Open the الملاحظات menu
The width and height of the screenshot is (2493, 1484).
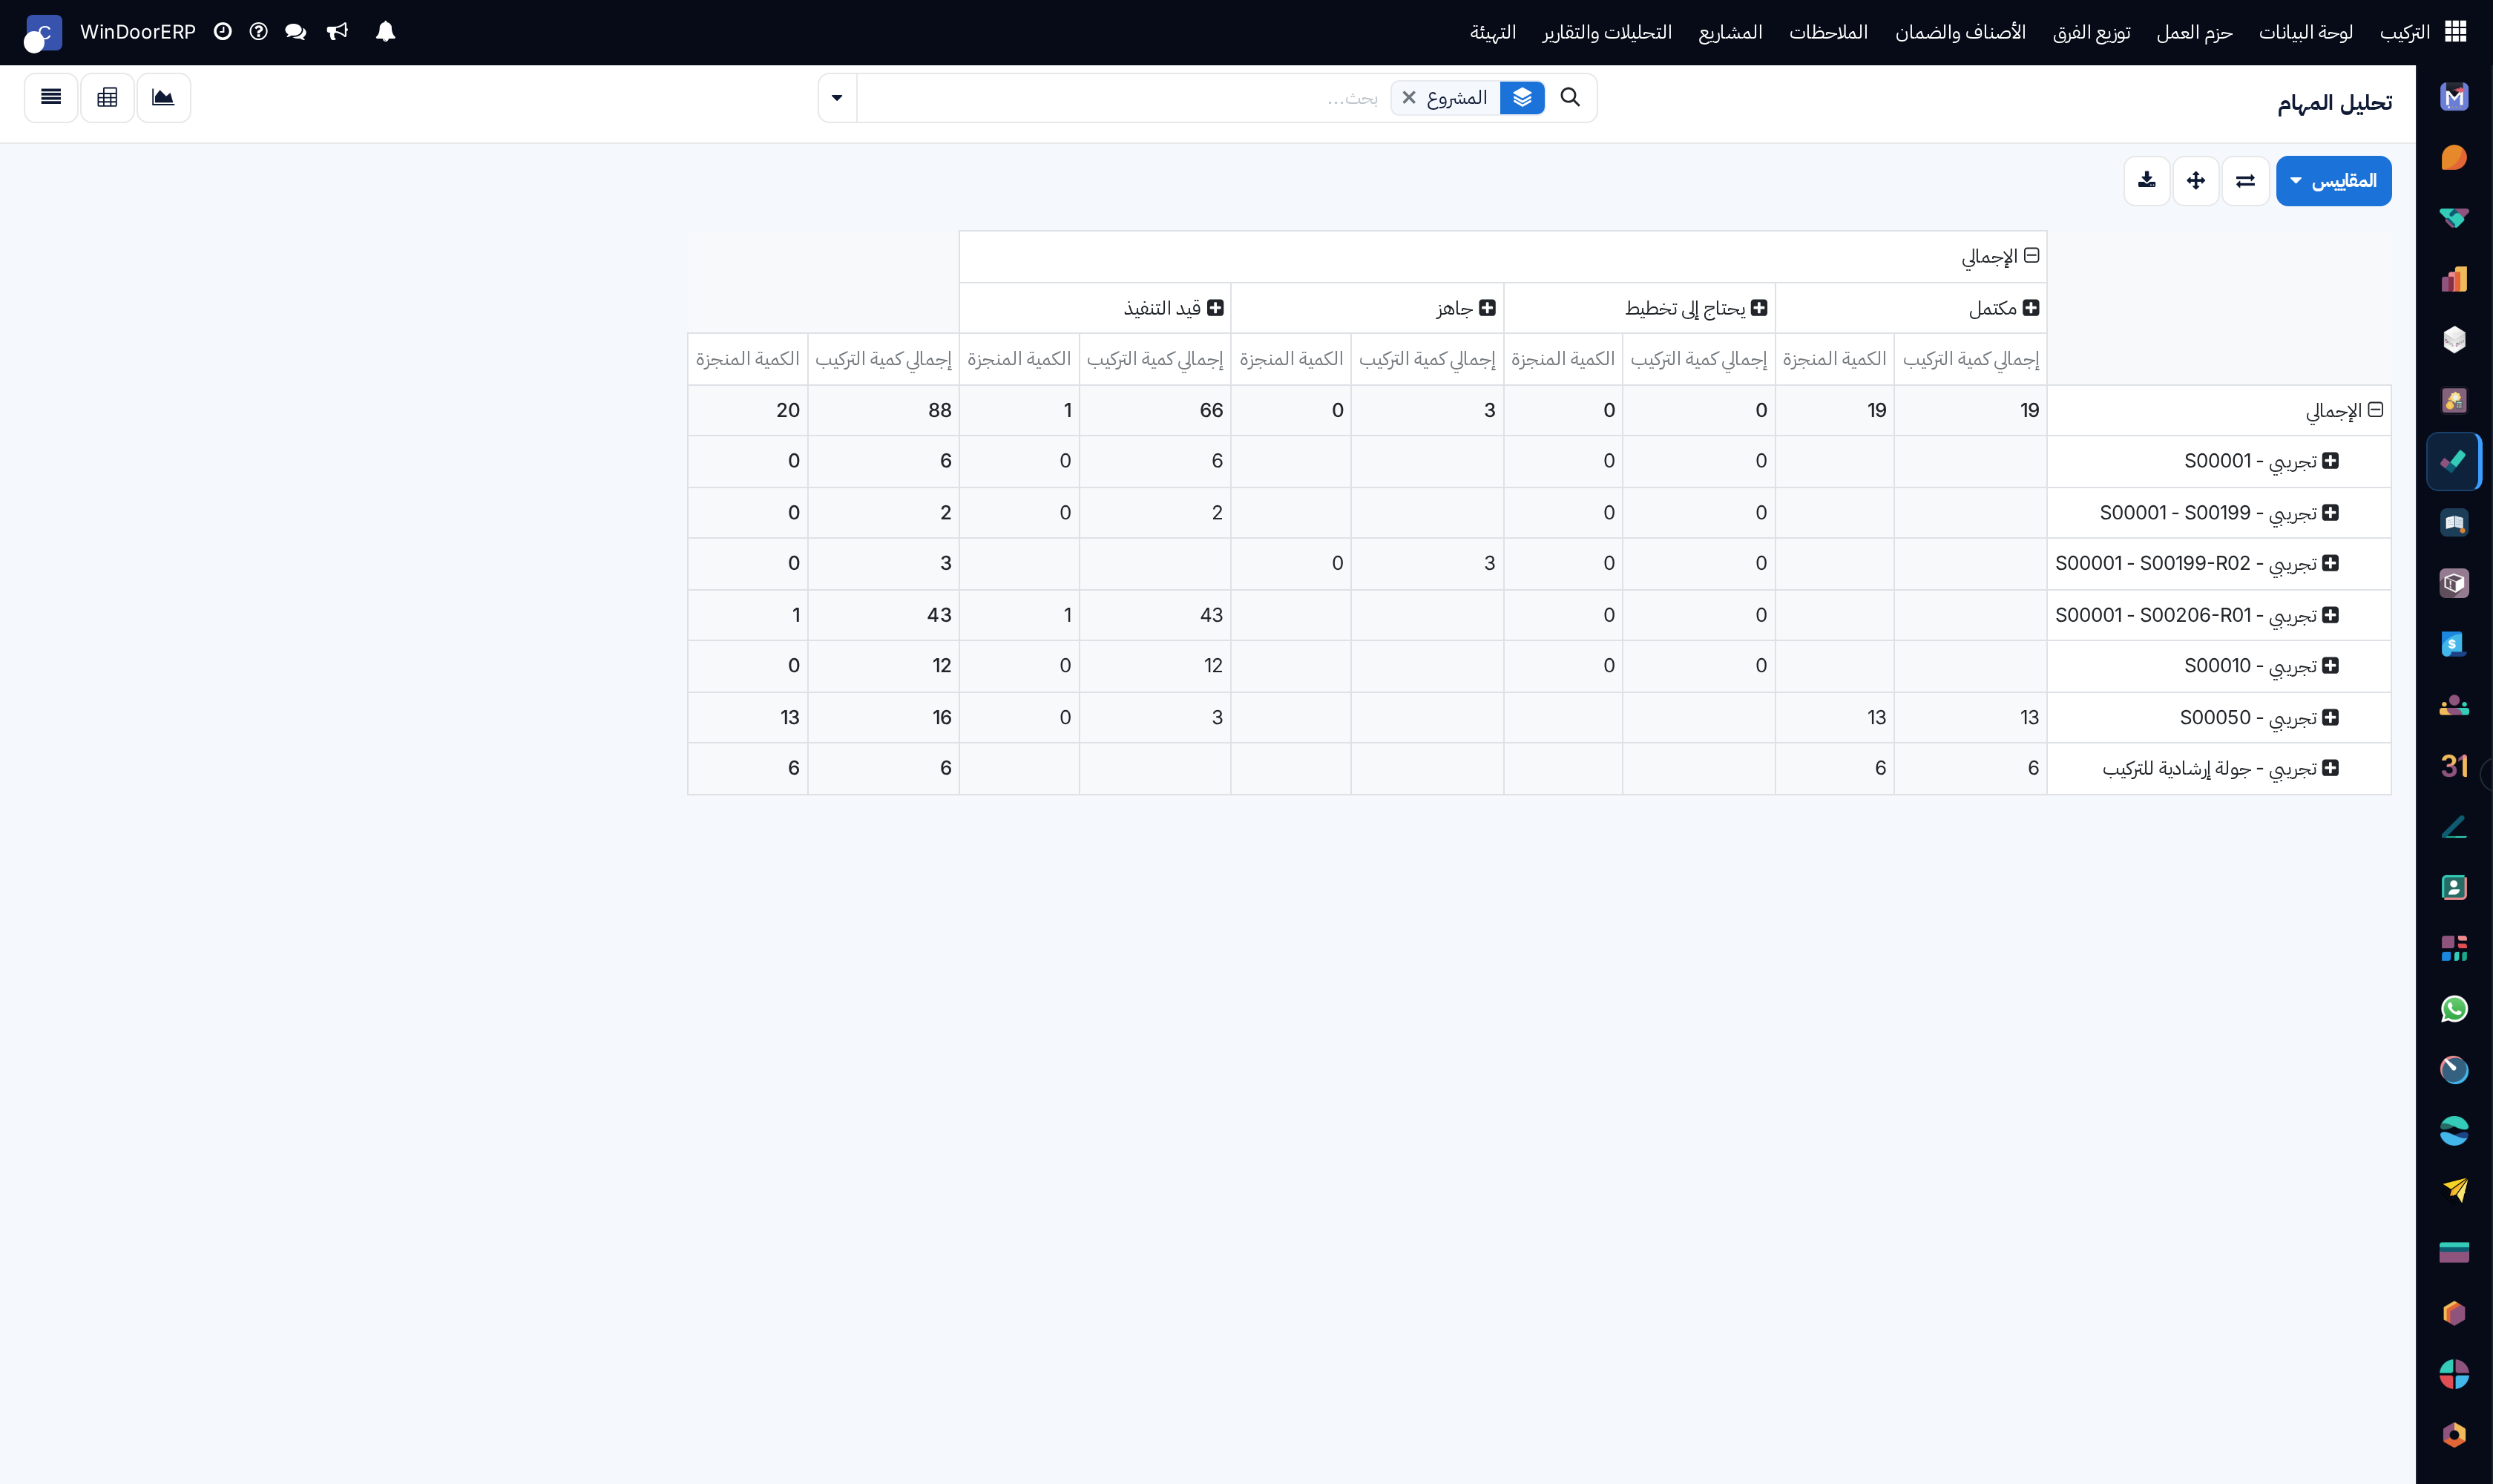tap(1828, 32)
